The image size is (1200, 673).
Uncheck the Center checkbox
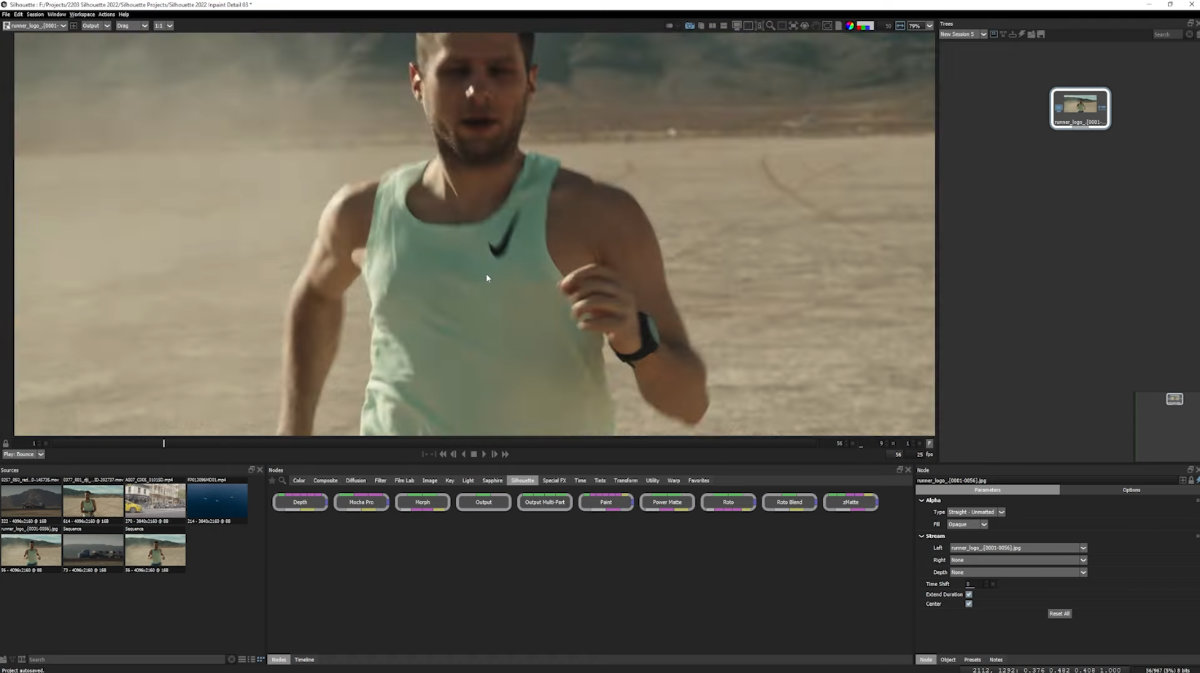969,602
